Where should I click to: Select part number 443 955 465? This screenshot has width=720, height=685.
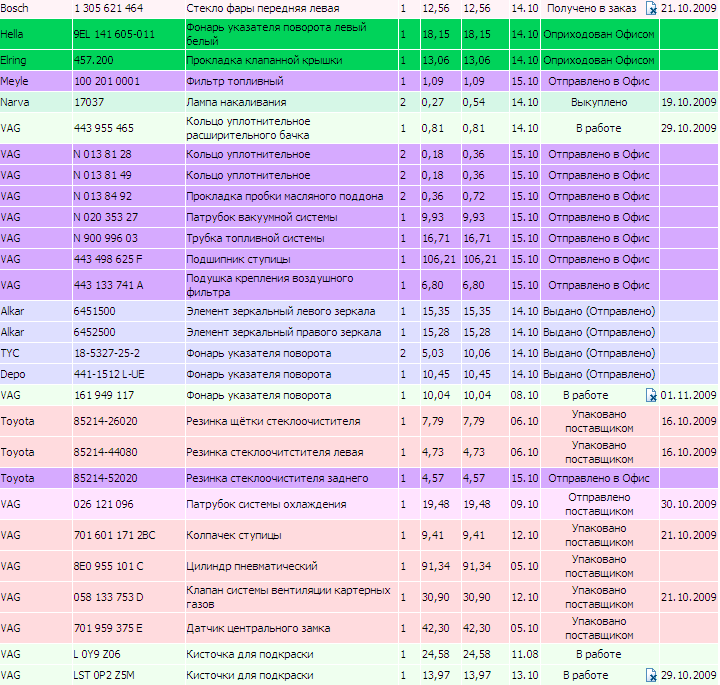click(104, 128)
